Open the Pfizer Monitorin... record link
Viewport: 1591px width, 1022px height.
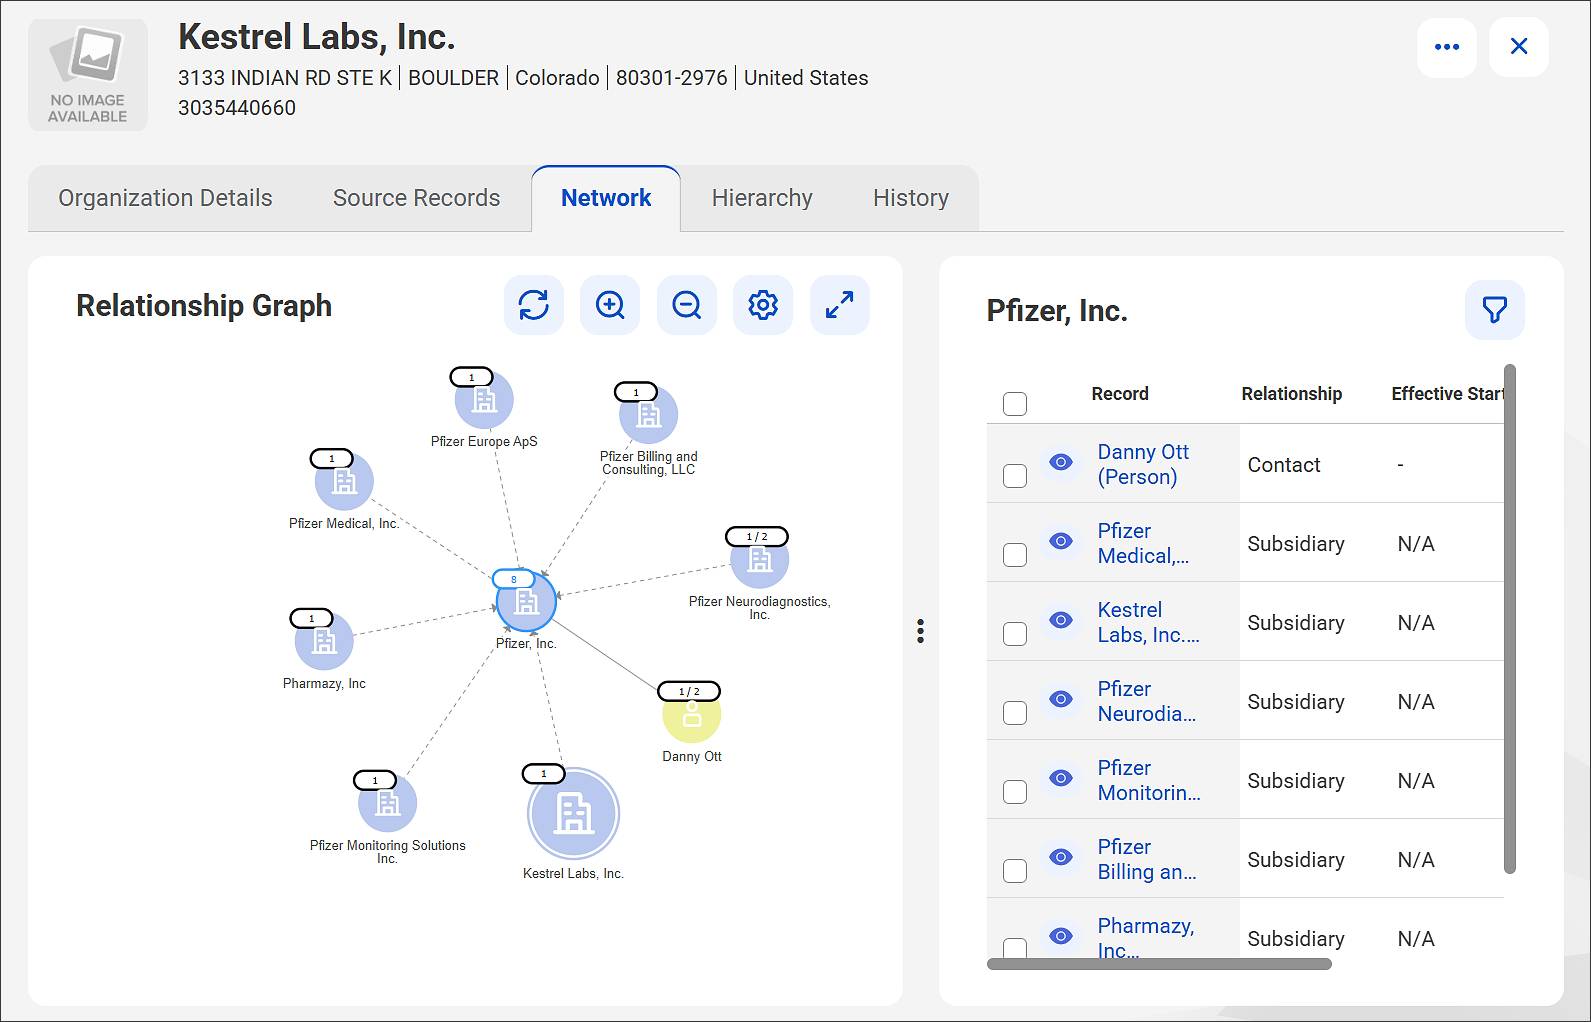pos(1149,780)
